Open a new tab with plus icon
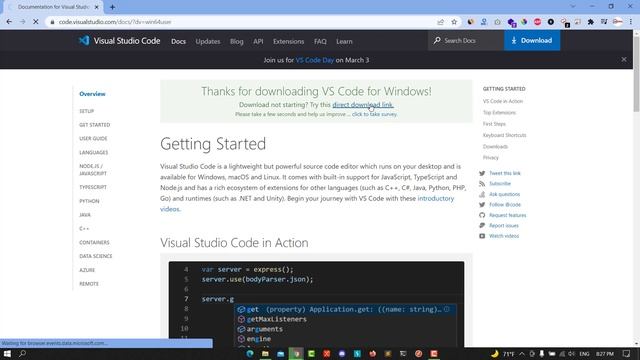This screenshot has height=360, width=640. click(112, 7)
